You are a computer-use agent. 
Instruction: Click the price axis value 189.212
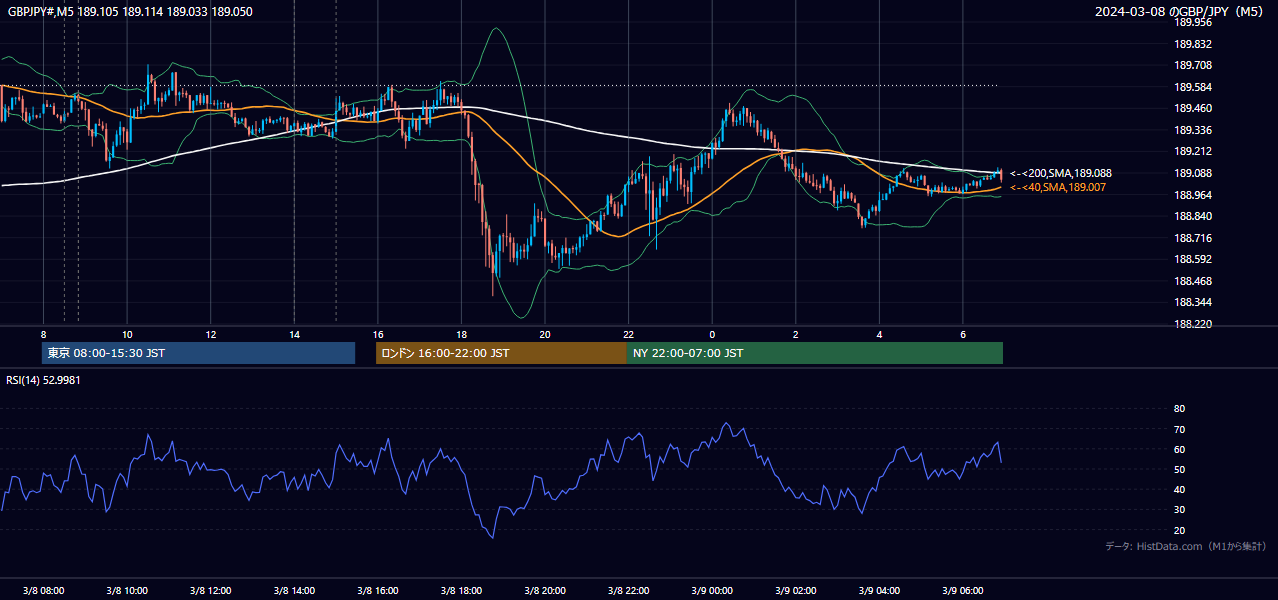(1193, 152)
